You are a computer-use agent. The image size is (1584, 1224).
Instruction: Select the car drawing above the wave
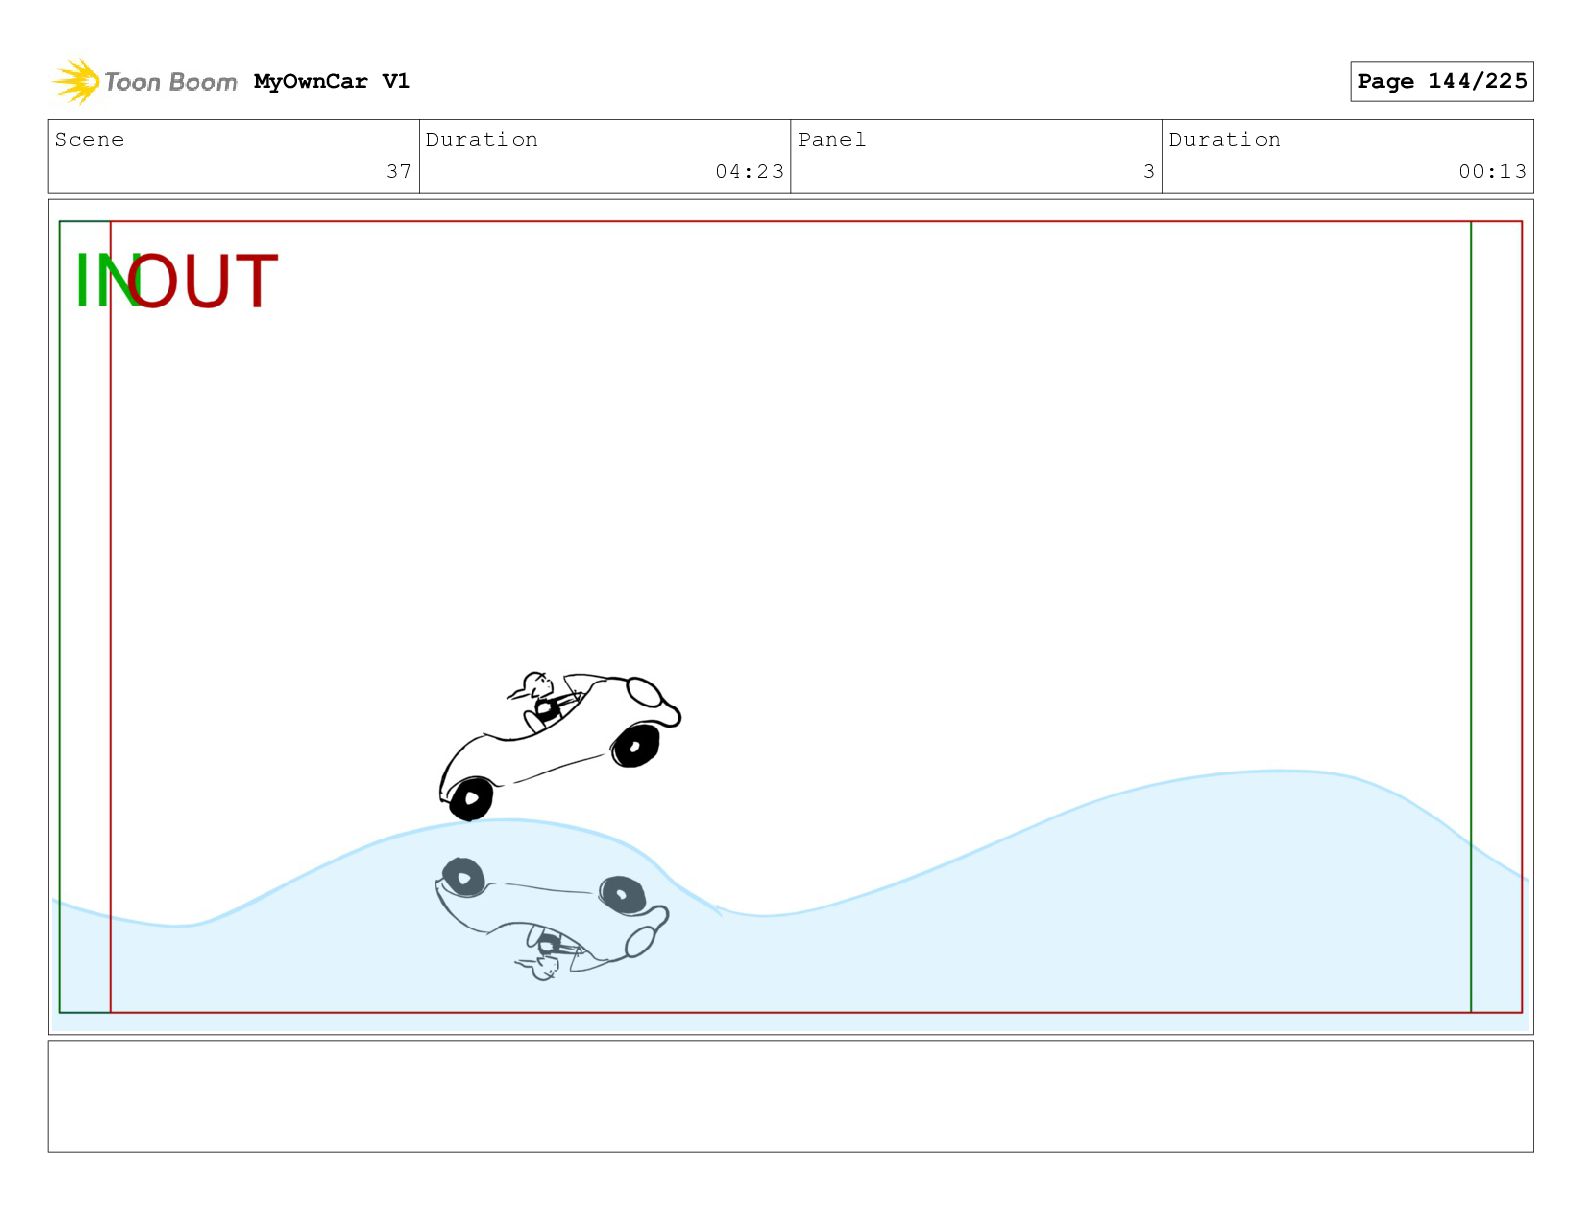click(x=559, y=745)
